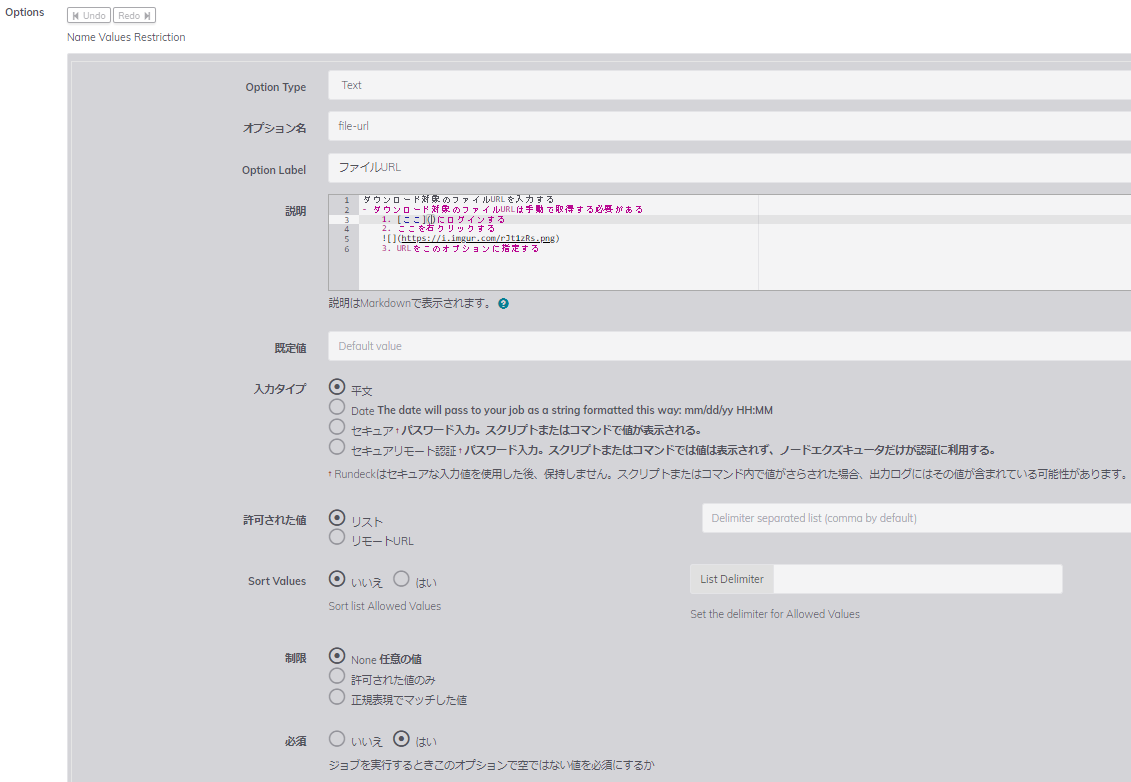Click the List Delimiter input field
The image size is (1131, 782).
[x=917, y=579]
